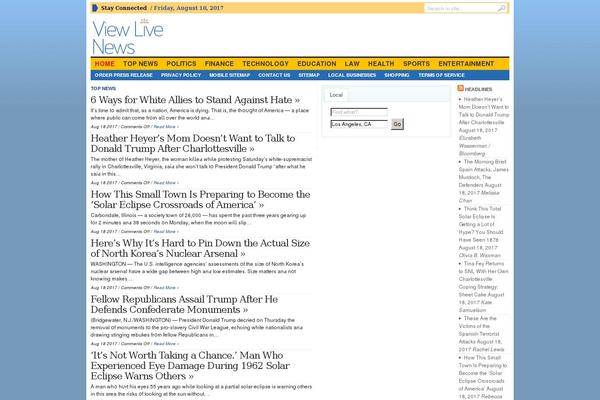Go to the HEALTH section
600x400 pixels.
[381, 64]
